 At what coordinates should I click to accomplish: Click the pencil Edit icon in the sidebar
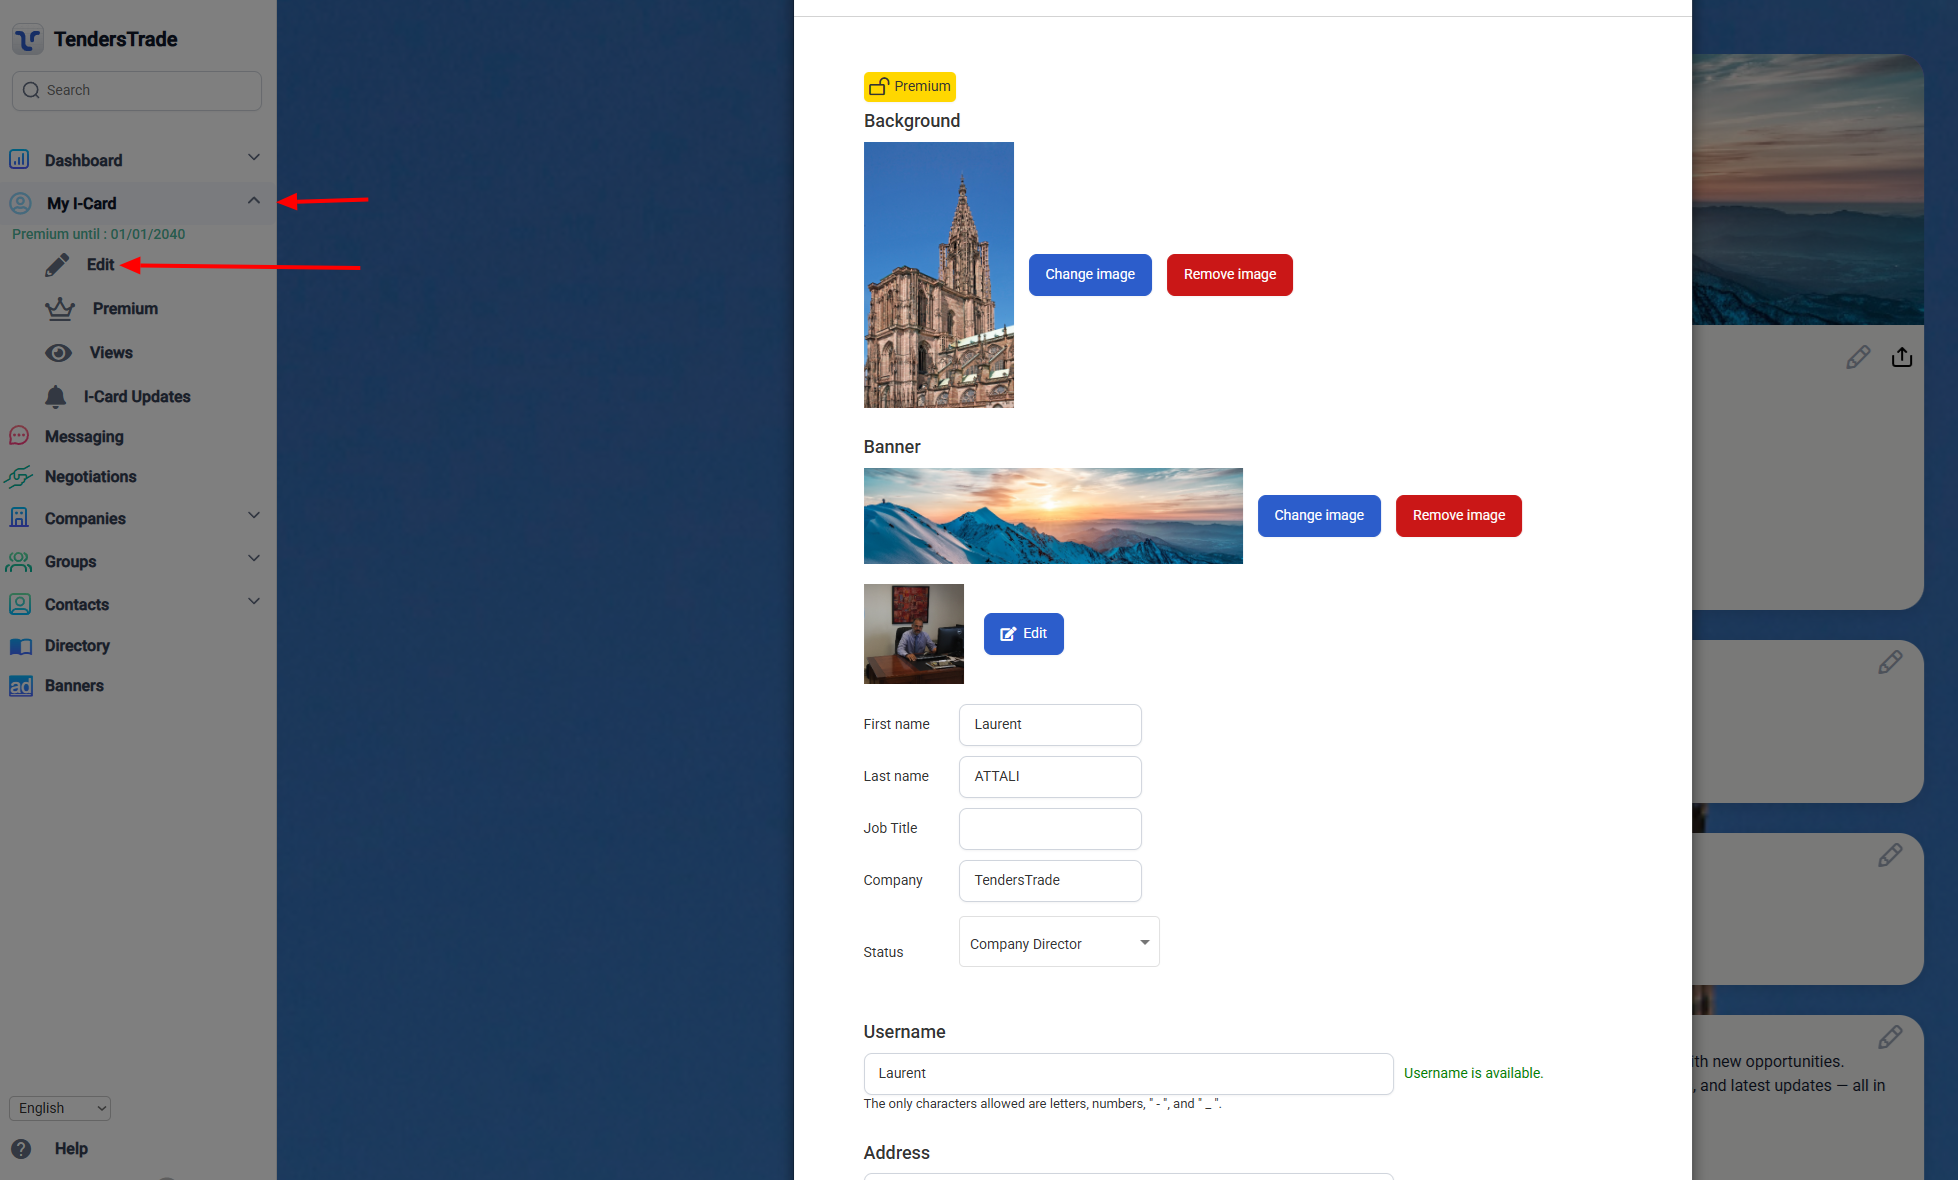click(57, 265)
